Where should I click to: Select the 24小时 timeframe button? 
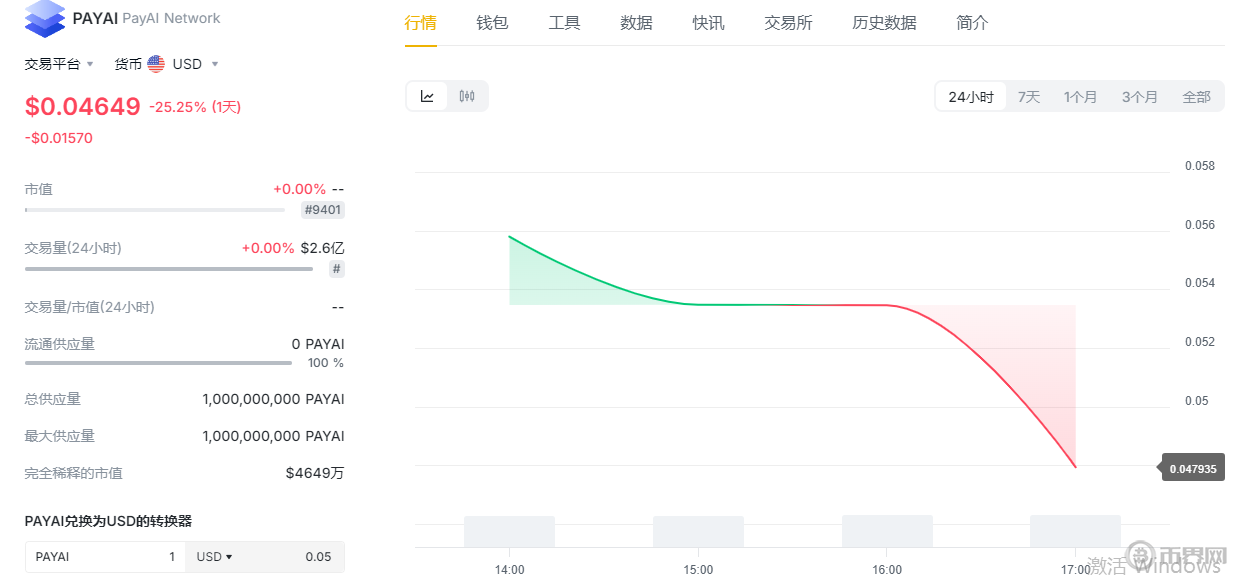(969, 95)
